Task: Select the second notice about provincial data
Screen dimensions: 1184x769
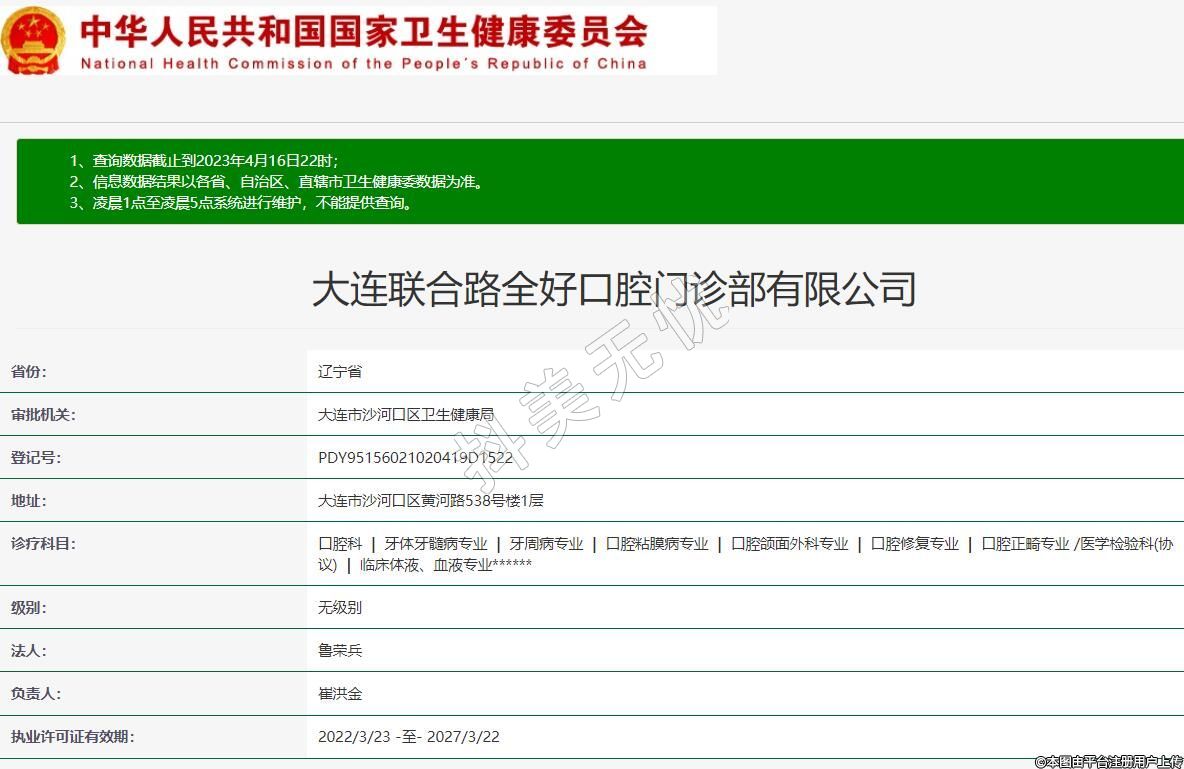Action: 276,182
